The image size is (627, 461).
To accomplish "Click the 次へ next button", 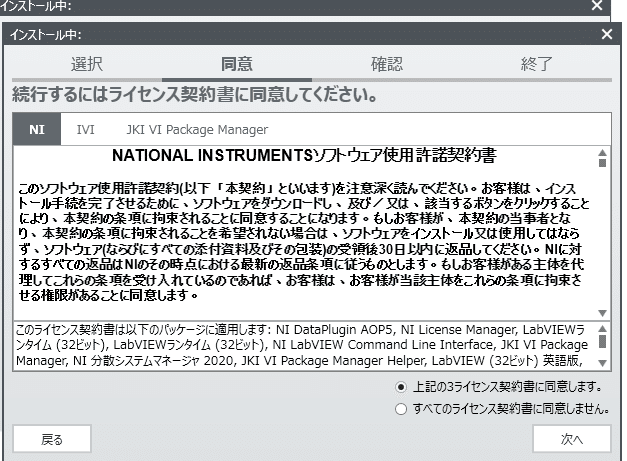I will coord(572,439).
